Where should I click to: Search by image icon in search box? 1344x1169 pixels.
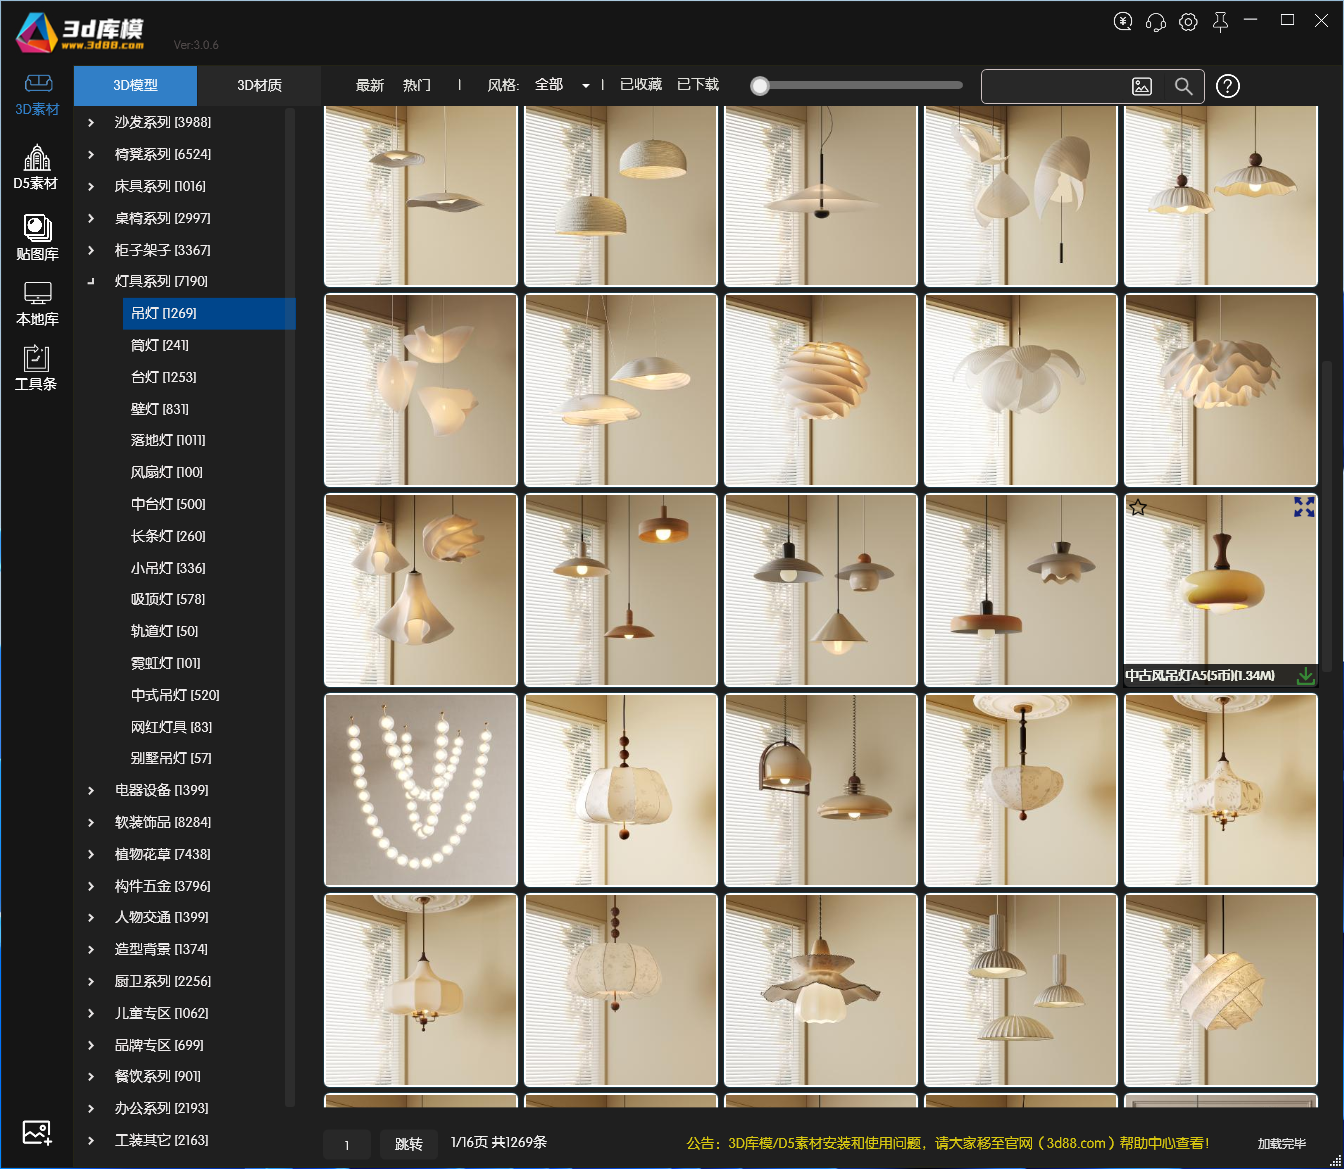(x=1142, y=86)
